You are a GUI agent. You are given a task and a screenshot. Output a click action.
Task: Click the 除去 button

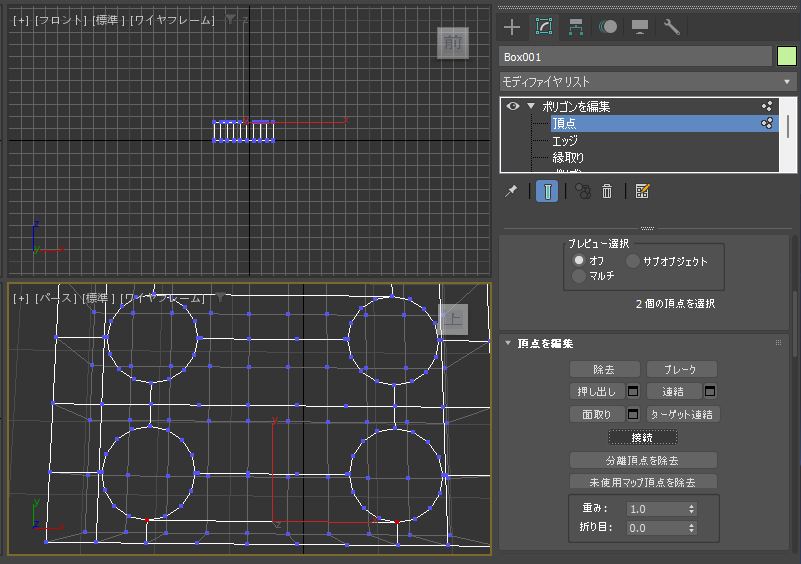pos(604,369)
